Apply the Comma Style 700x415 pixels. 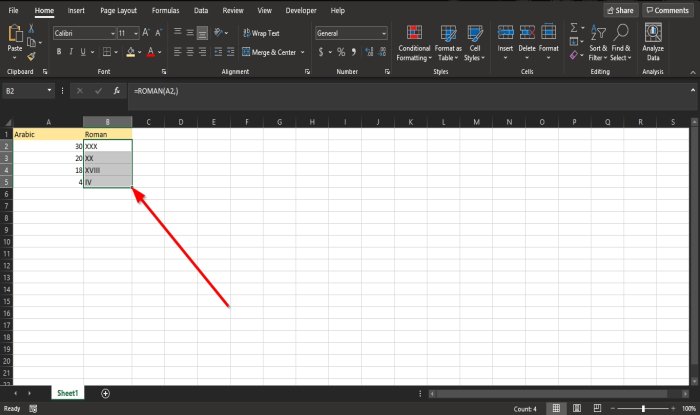click(x=354, y=52)
